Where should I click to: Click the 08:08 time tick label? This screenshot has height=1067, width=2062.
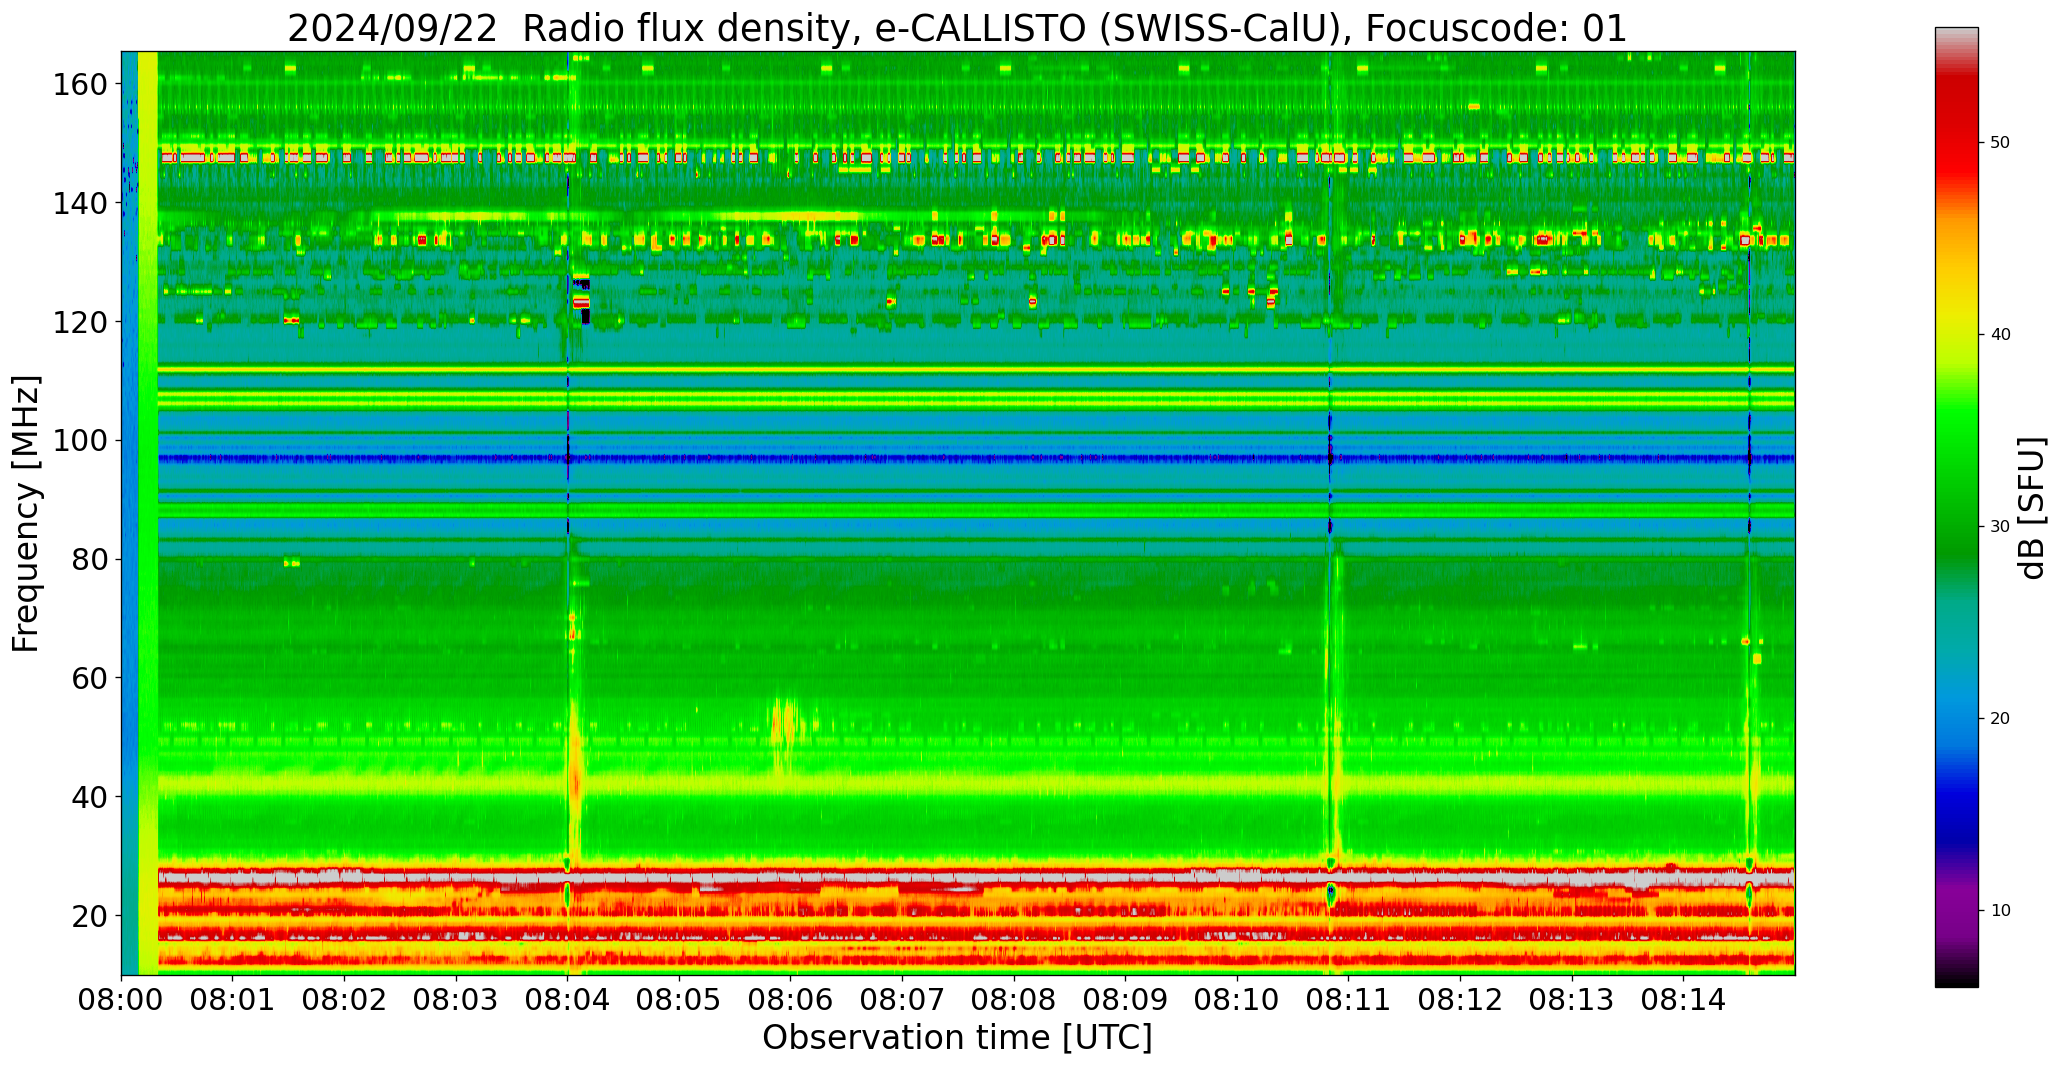pos(1014,999)
